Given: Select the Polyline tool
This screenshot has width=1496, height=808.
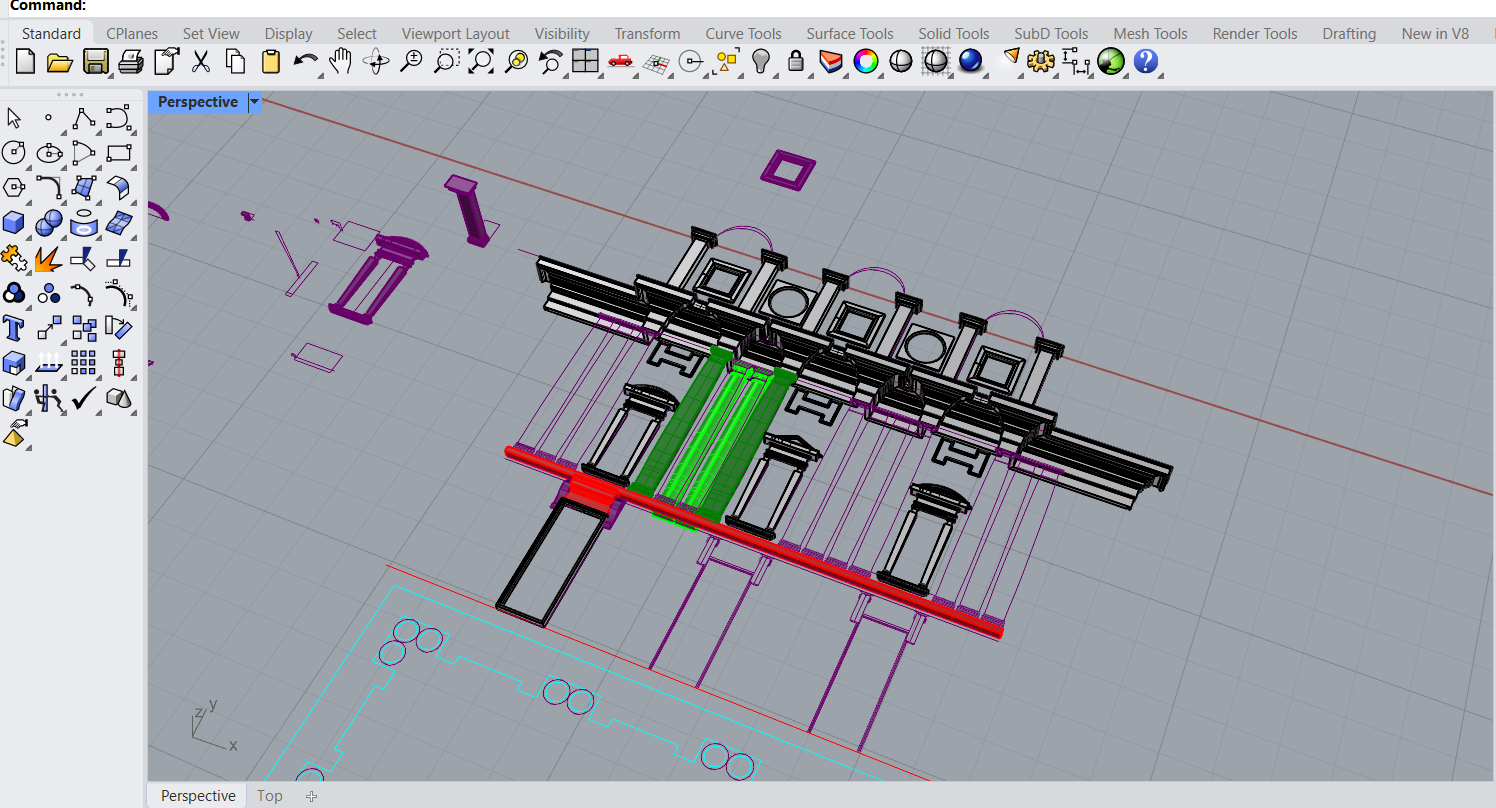Looking at the screenshot, I should [83, 118].
